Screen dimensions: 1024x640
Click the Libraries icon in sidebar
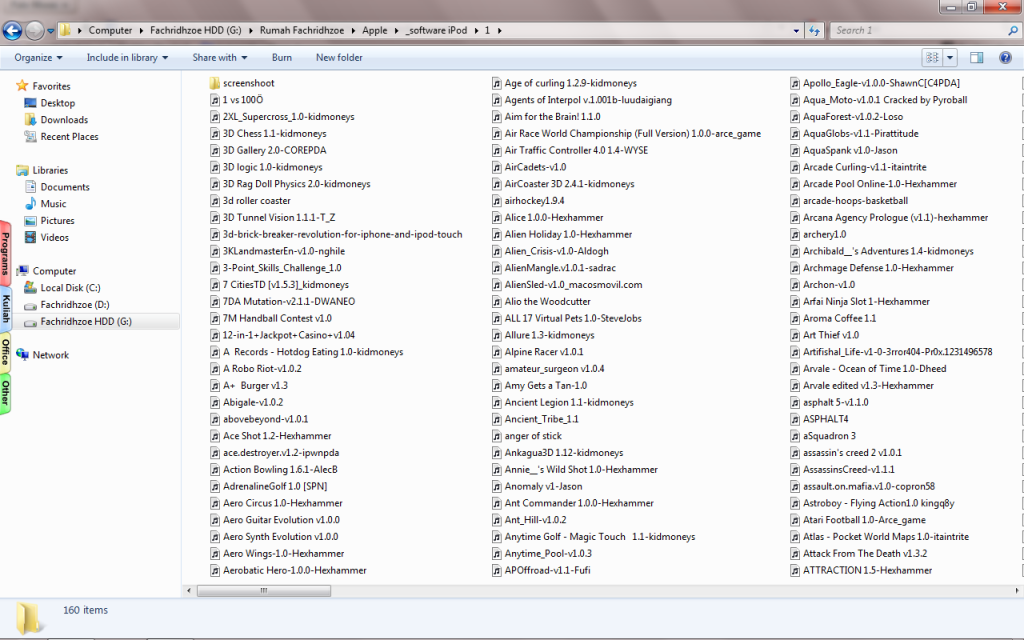22,170
